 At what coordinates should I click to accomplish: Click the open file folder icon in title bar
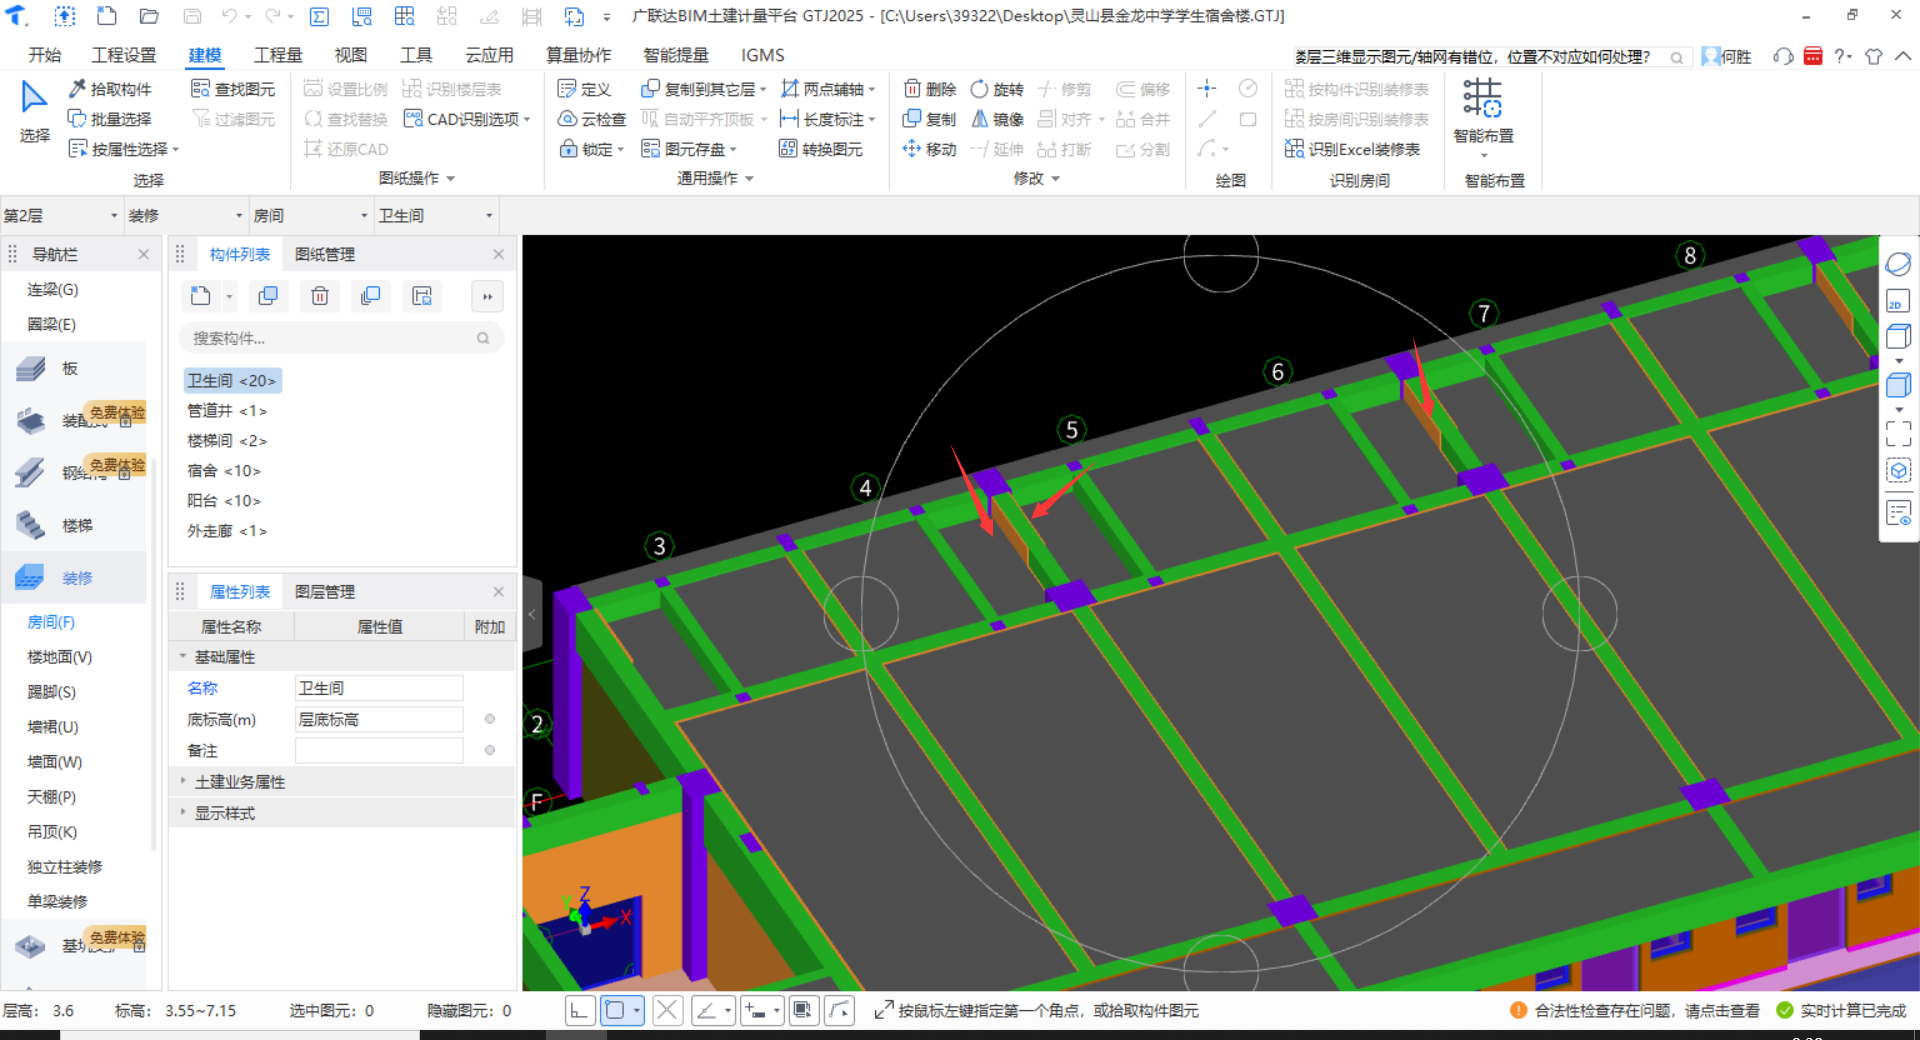[x=149, y=16]
